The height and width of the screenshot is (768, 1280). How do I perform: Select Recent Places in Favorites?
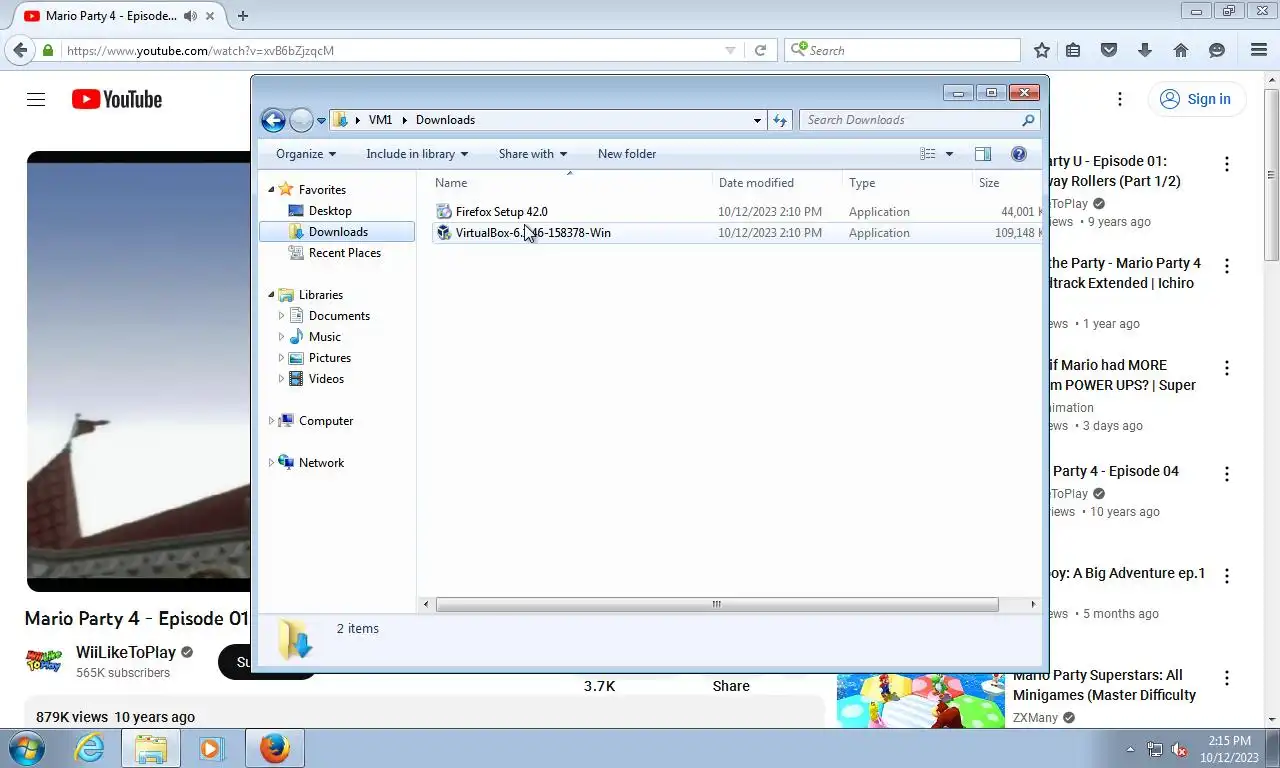coord(344,253)
